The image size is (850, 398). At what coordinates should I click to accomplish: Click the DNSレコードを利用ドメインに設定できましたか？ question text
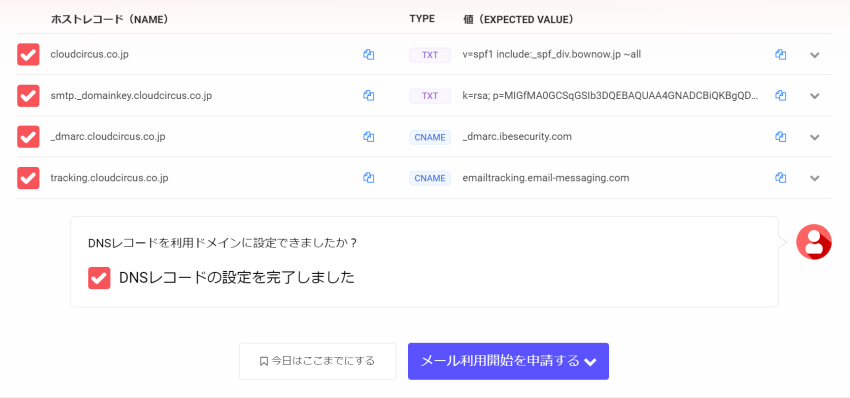[x=223, y=243]
